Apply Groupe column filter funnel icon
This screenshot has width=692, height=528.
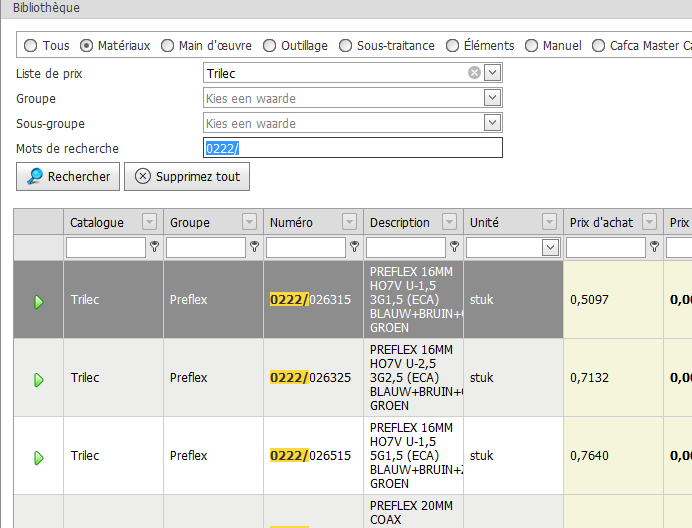point(255,246)
